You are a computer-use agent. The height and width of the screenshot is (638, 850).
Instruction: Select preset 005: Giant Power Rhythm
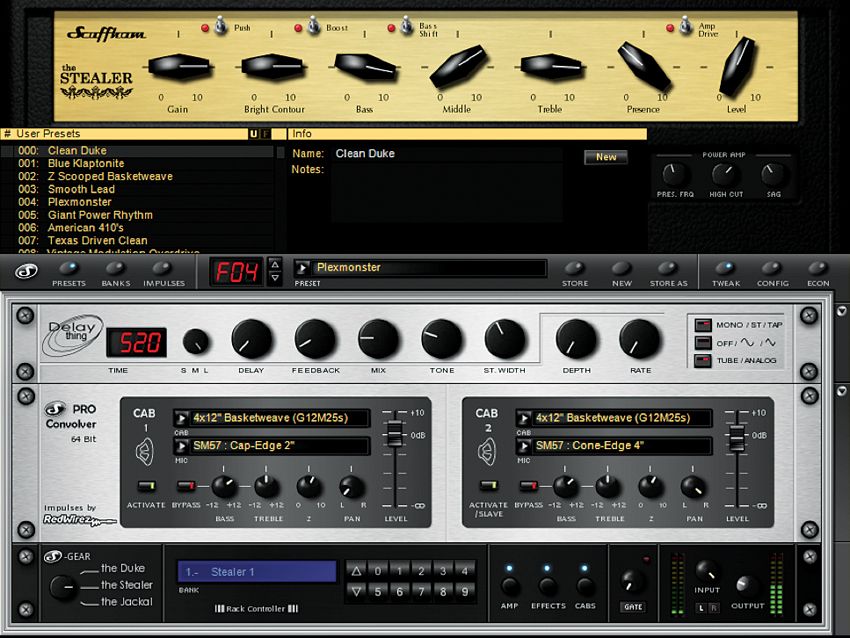pos(137,215)
